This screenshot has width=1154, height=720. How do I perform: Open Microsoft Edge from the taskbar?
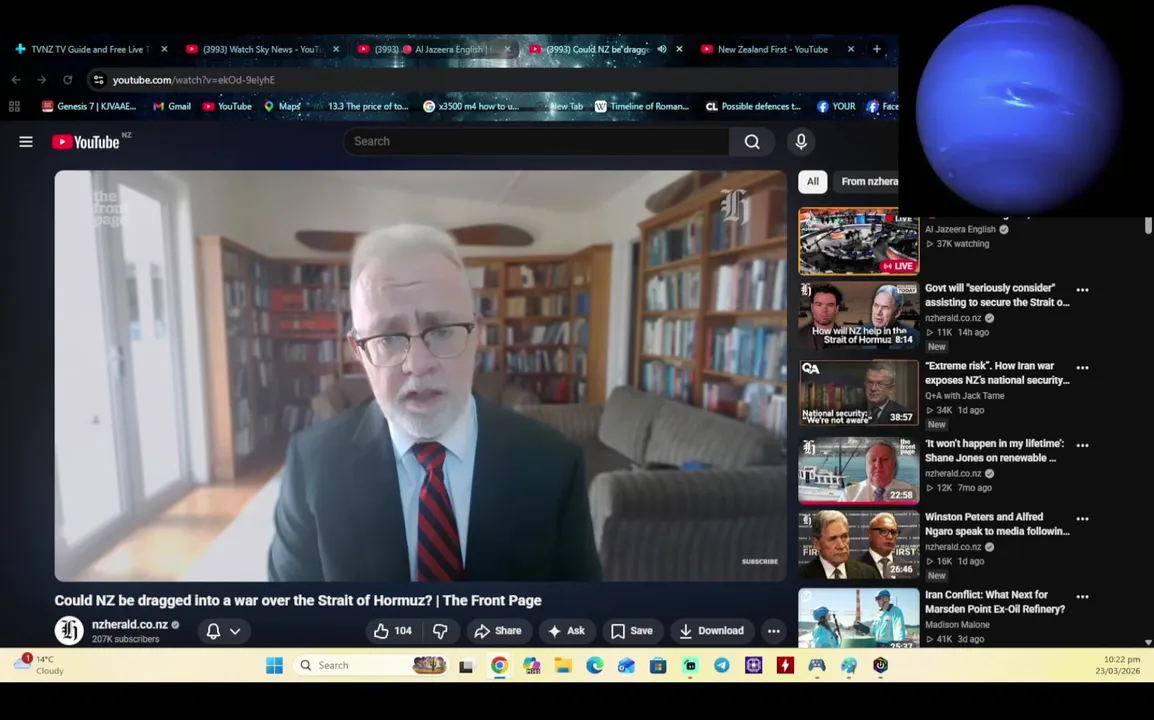point(595,666)
